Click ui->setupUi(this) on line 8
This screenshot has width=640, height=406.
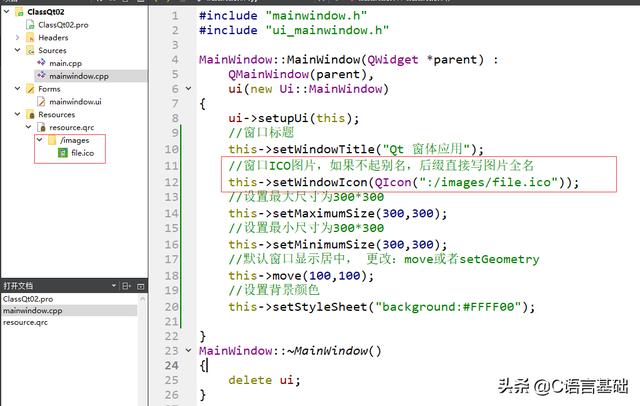(x=293, y=118)
